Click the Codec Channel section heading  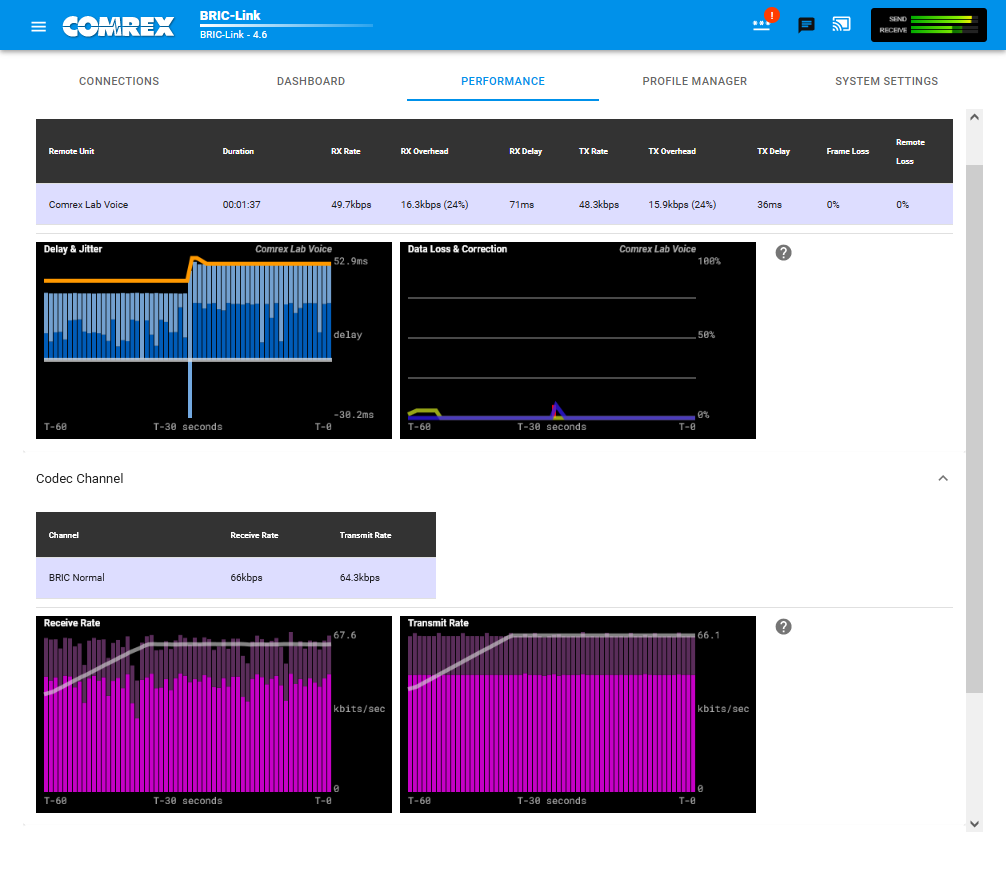(80, 479)
